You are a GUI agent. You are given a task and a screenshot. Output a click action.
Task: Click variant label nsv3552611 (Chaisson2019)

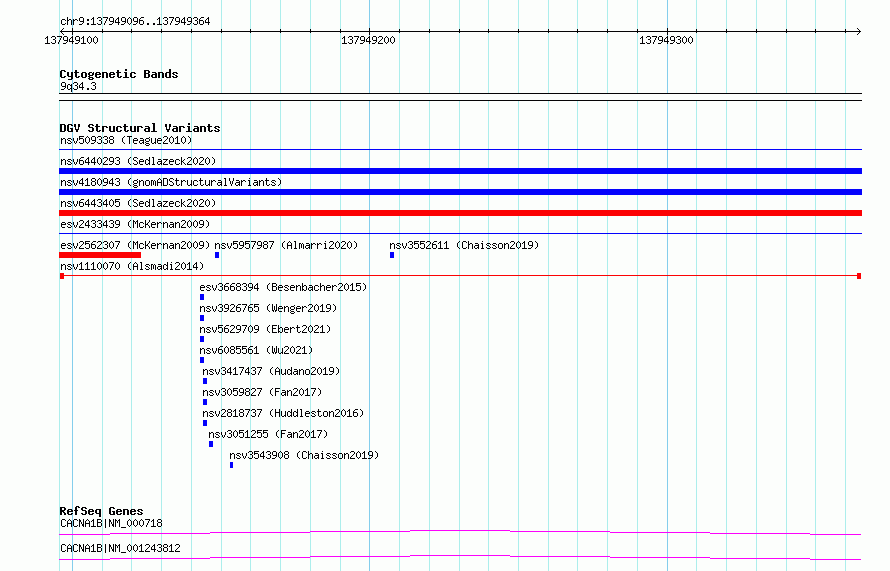464,245
